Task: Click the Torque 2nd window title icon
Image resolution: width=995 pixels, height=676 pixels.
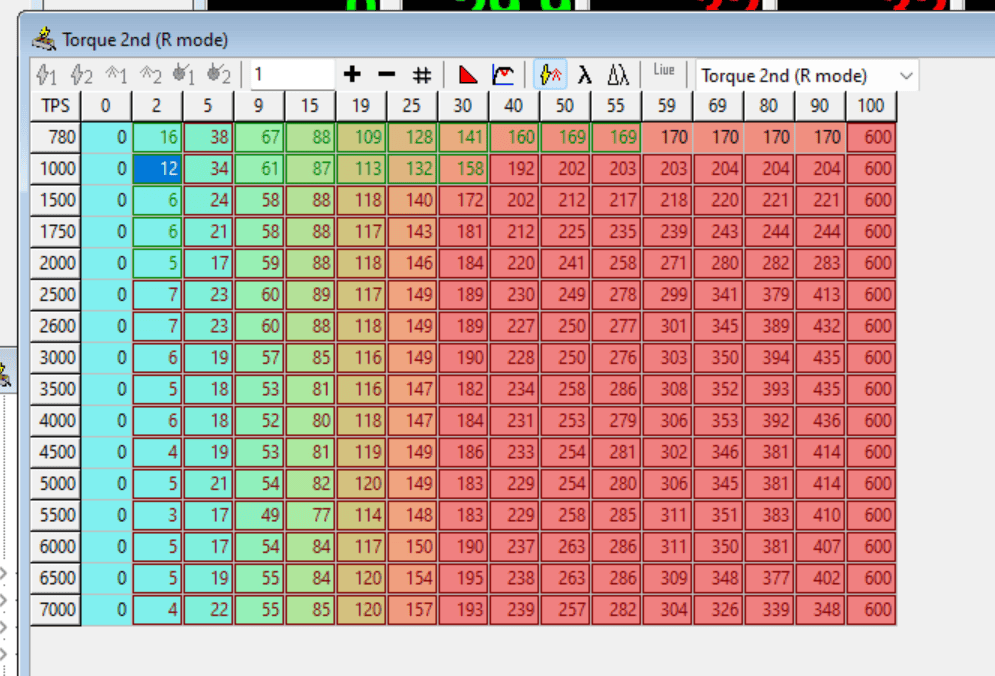Action: tap(44, 39)
